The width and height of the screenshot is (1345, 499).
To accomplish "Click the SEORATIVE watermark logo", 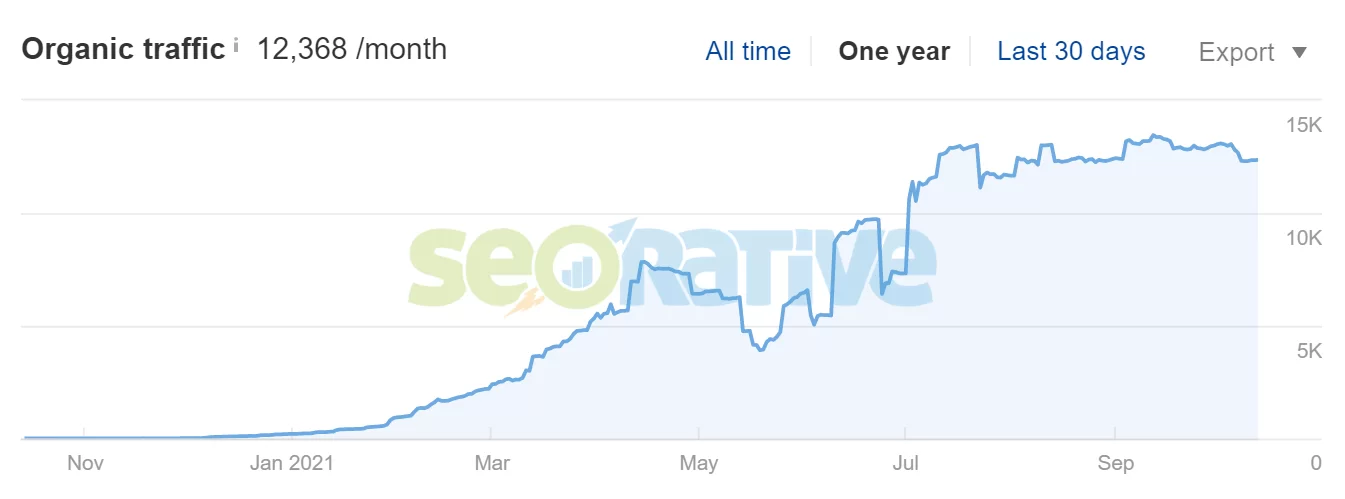I will [x=672, y=267].
